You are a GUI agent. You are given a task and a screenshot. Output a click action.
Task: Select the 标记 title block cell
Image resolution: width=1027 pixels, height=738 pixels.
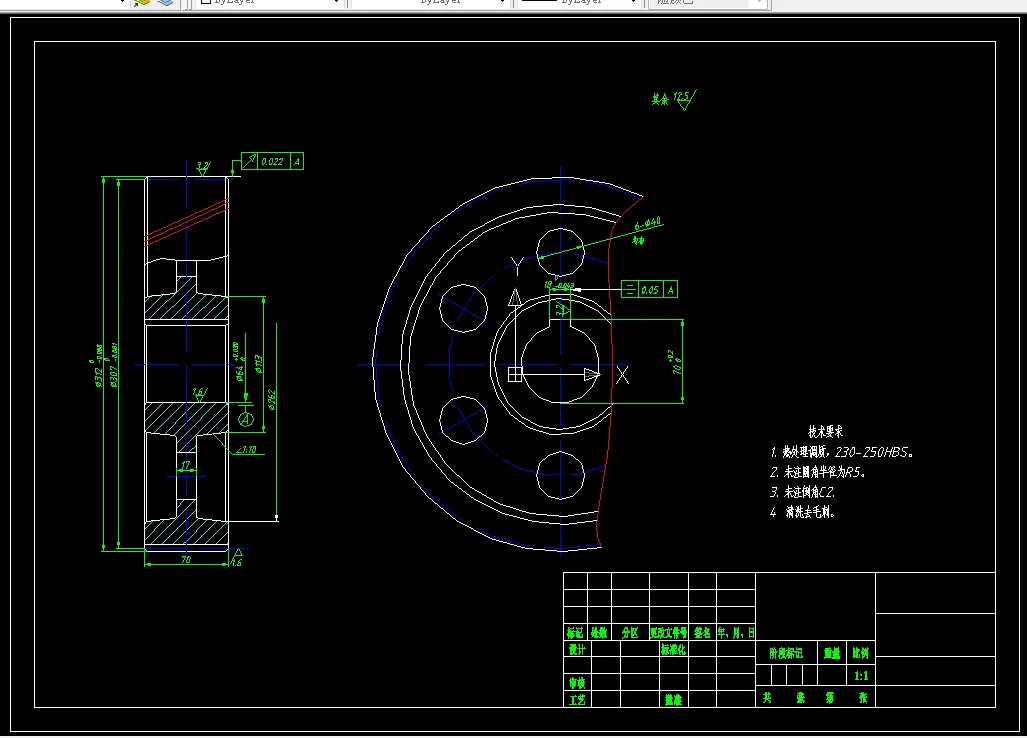(x=575, y=633)
